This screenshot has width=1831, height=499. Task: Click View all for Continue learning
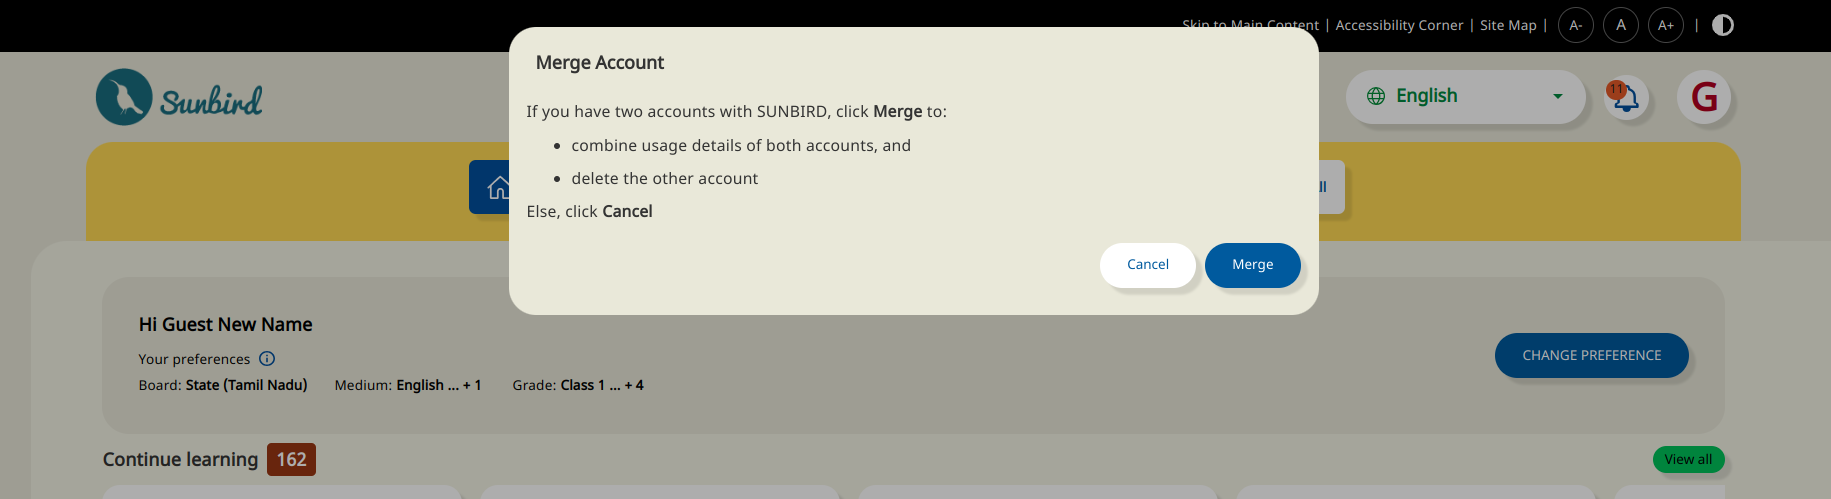coord(1688,460)
